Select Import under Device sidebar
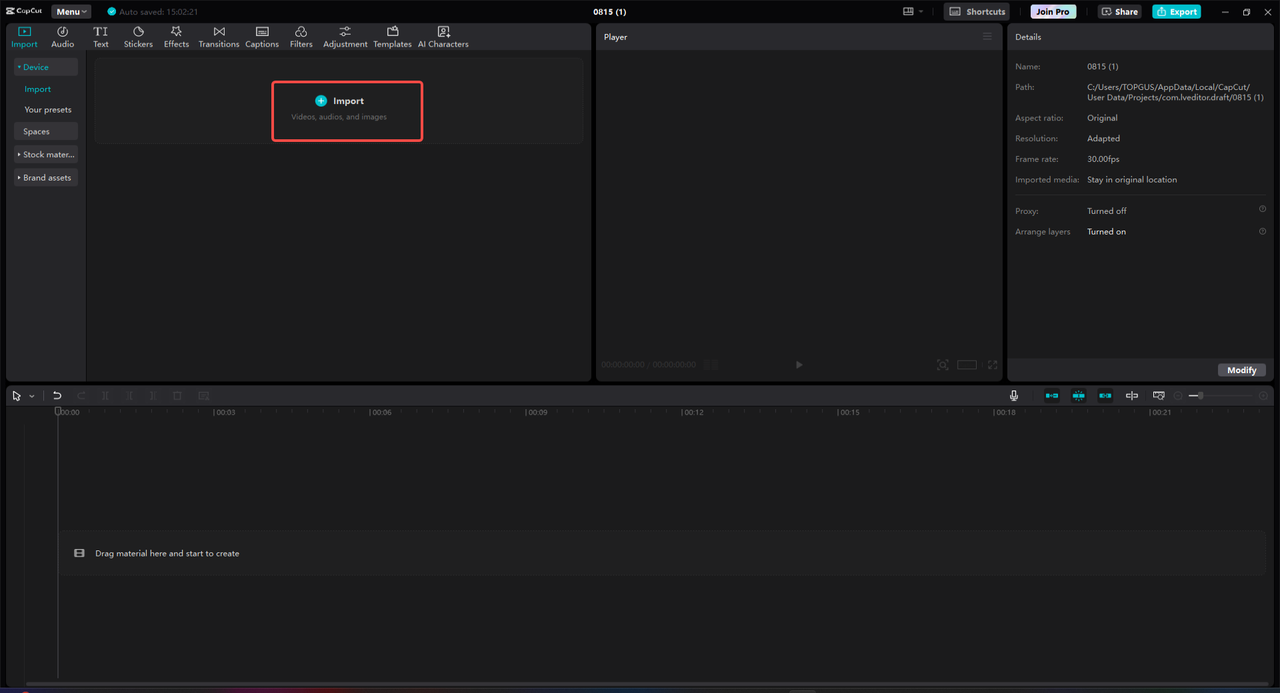Image resolution: width=1280 pixels, height=693 pixels. [x=38, y=89]
